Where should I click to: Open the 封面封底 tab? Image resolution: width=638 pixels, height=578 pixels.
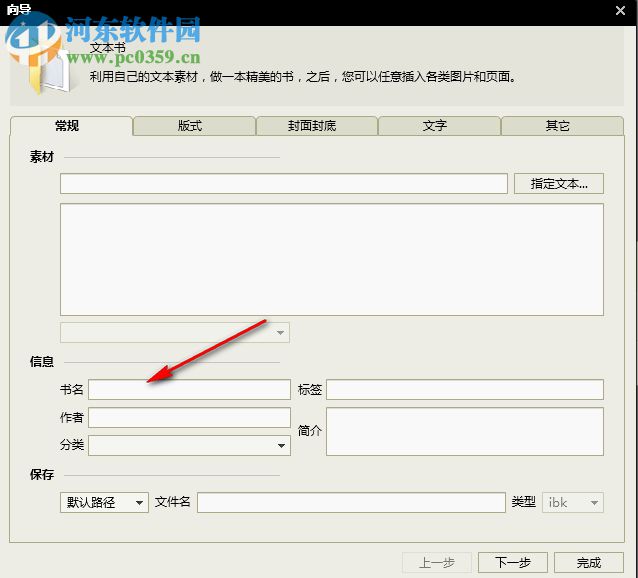(317, 126)
